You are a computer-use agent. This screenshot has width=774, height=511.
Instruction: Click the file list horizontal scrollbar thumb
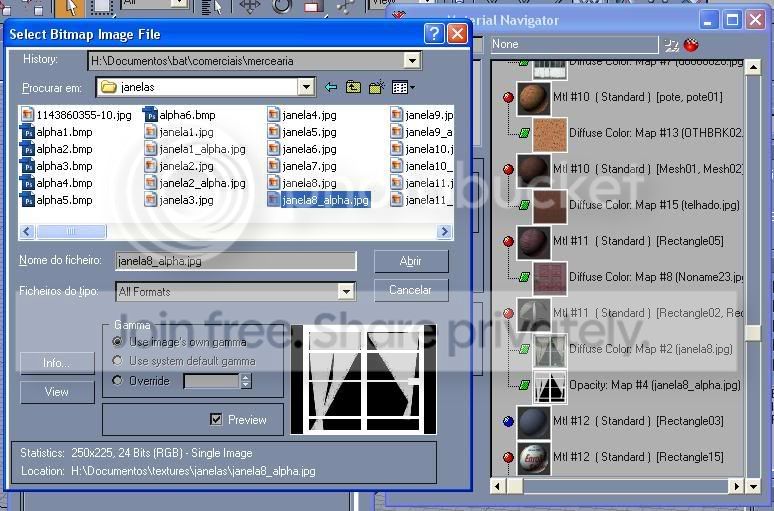click(71, 231)
